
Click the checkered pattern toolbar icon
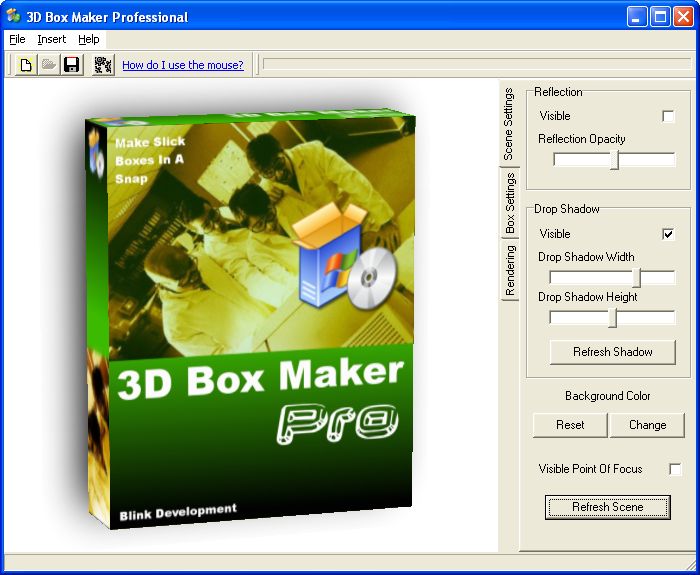pos(103,65)
